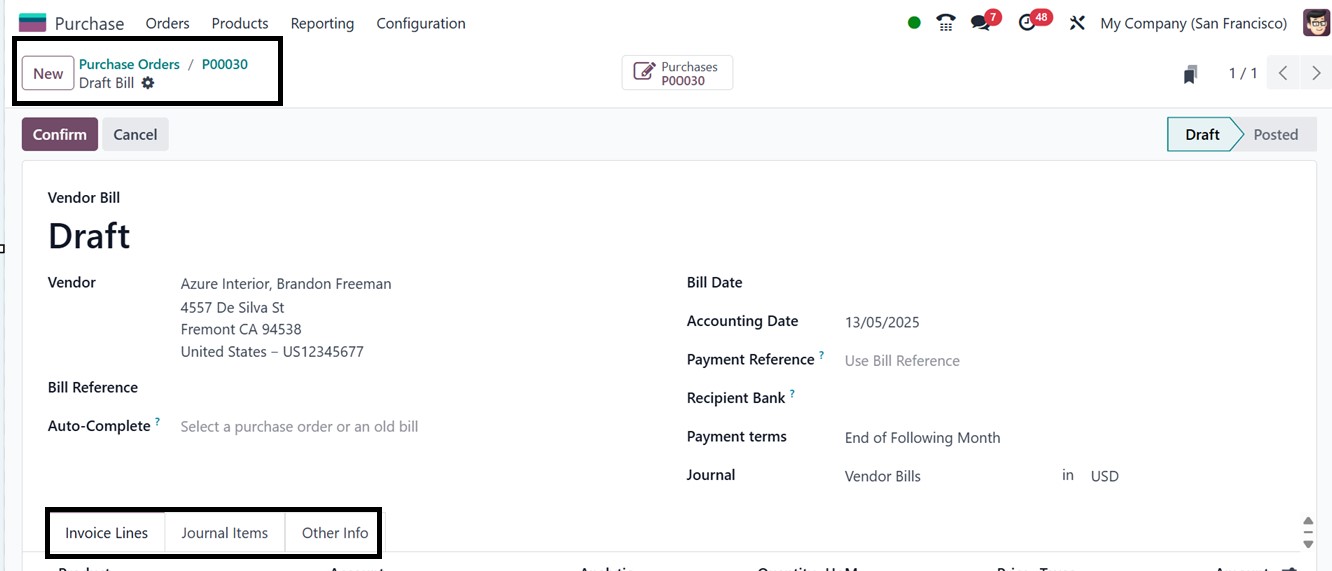Click the user avatar in top bar
The height and width of the screenshot is (571, 1332).
point(1316,23)
